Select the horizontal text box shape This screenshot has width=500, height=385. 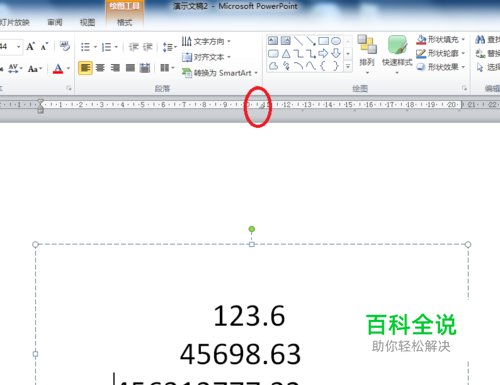tap(273, 41)
